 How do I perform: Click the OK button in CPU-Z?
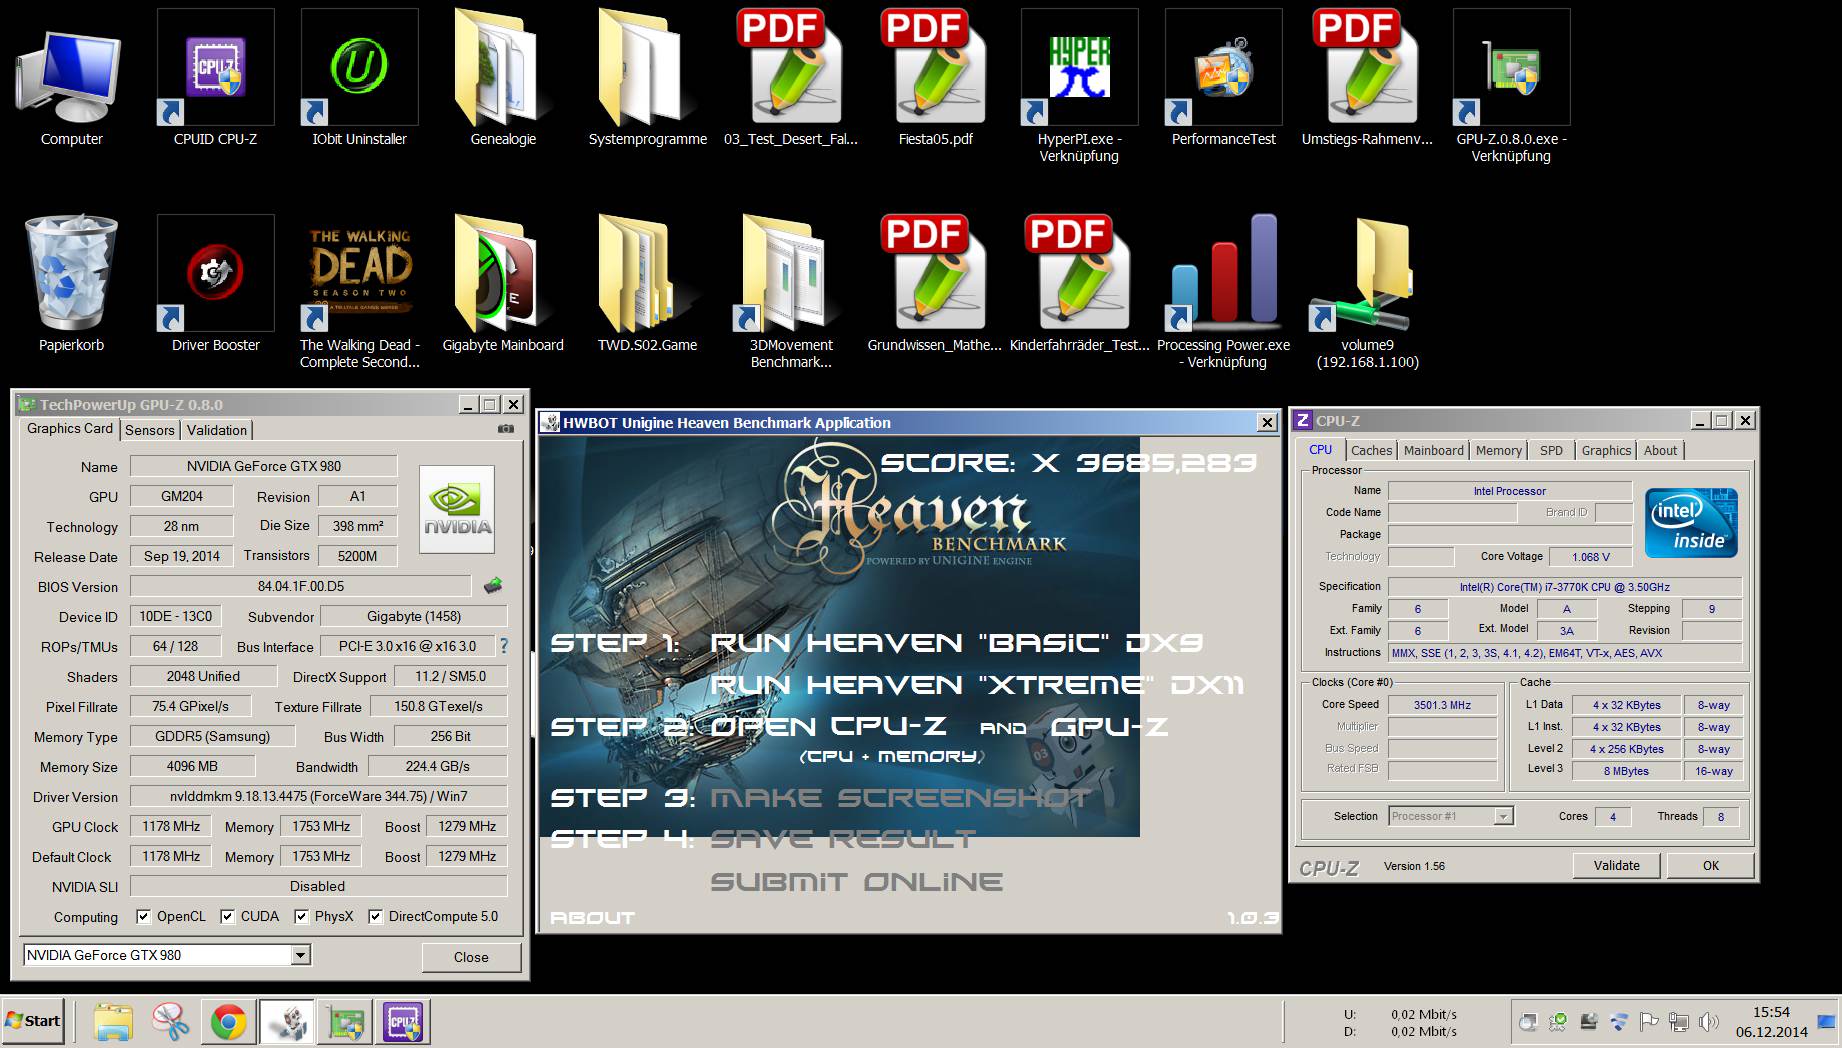tap(1711, 865)
